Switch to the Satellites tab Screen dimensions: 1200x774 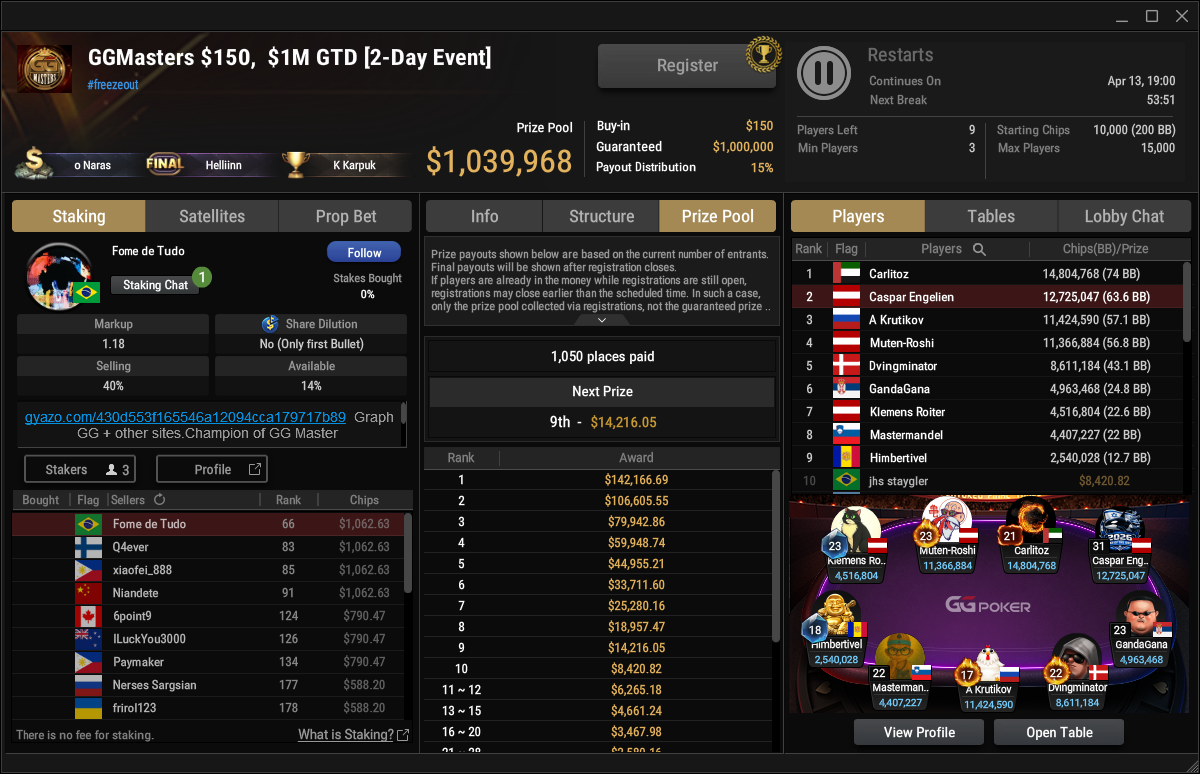coord(212,216)
